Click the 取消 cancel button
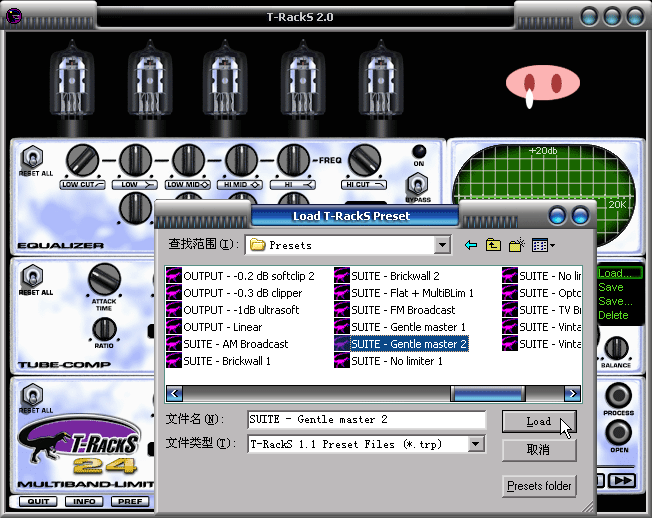This screenshot has width=652, height=518. click(x=539, y=450)
